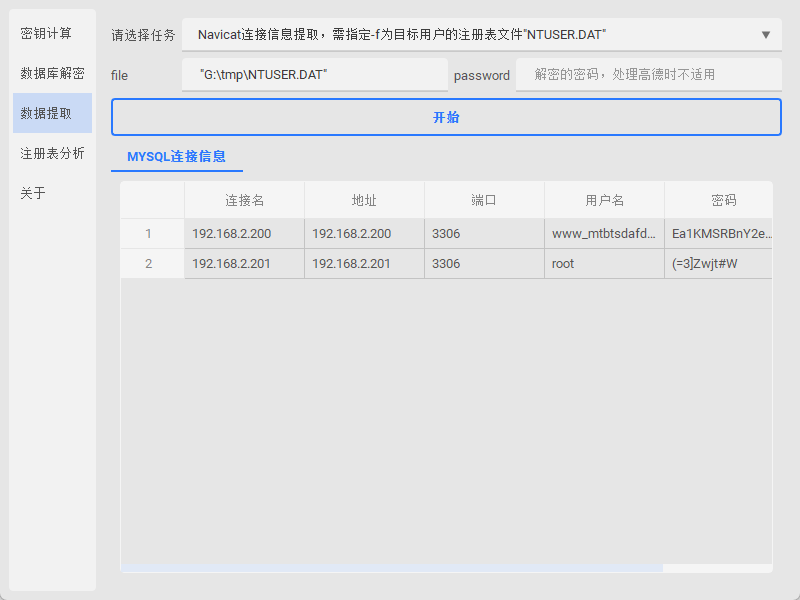Expand the task selection dropdown arrow
The image size is (800, 600).
(x=766, y=35)
